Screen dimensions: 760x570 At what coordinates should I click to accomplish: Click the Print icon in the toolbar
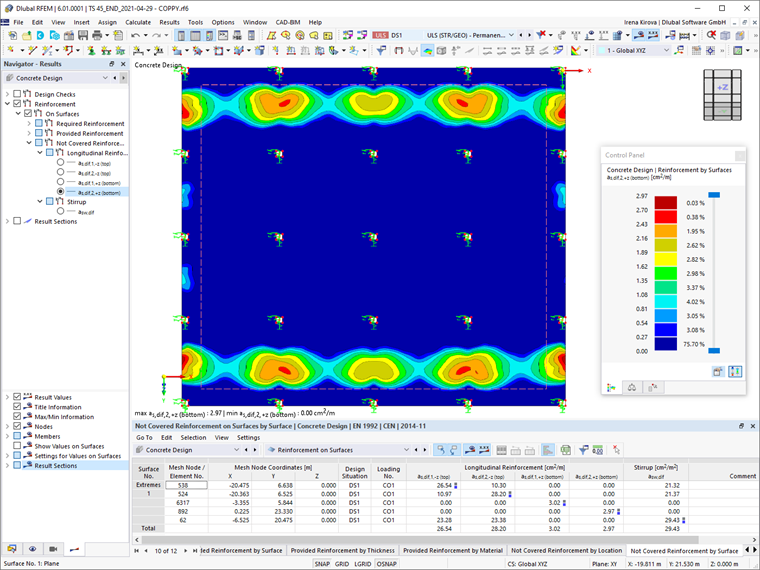point(97,35)
